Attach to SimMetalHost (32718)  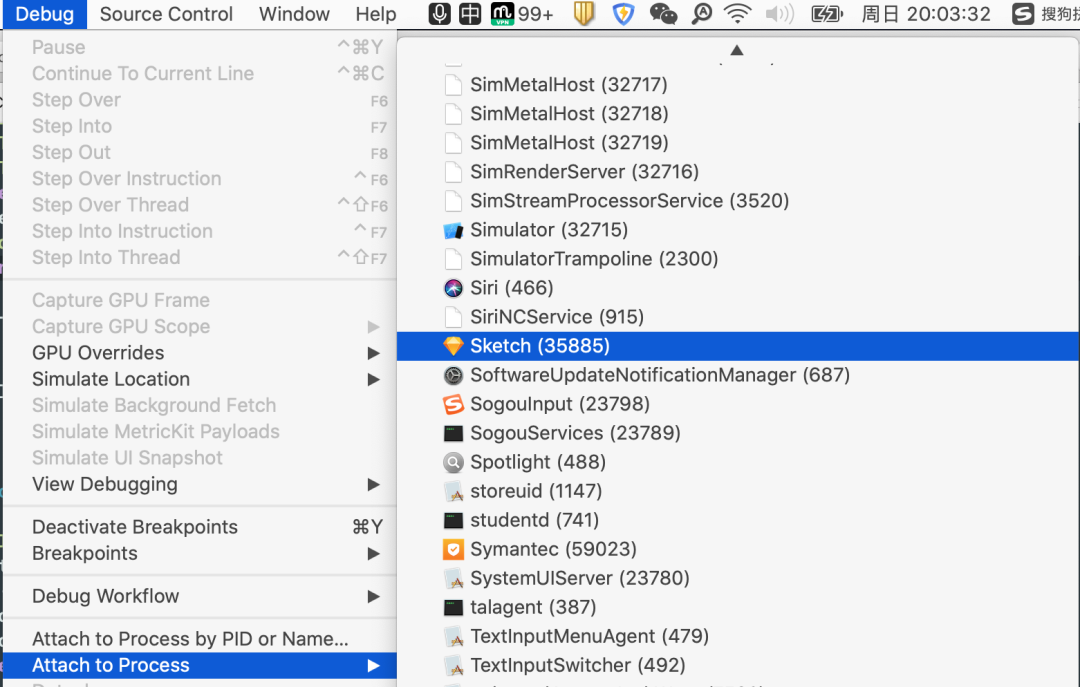click(738, 114)
